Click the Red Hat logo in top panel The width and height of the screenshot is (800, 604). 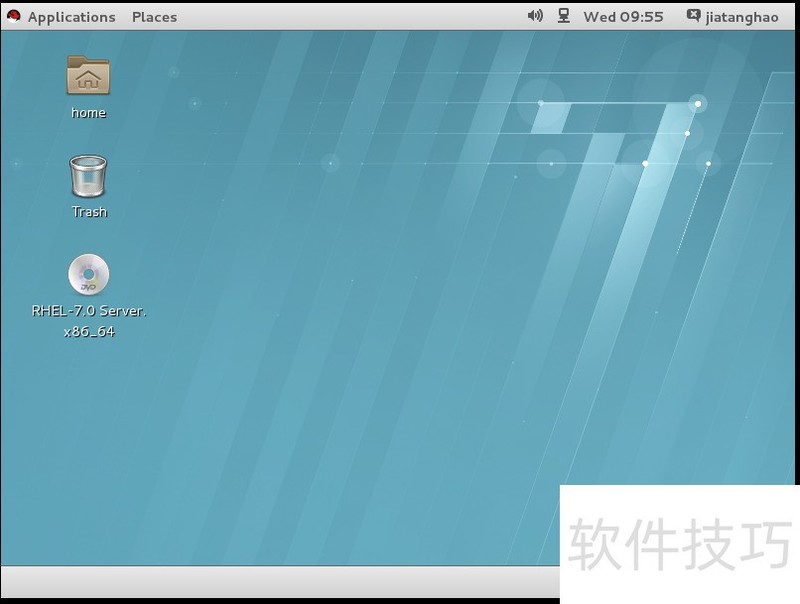(x=14, y=16)
